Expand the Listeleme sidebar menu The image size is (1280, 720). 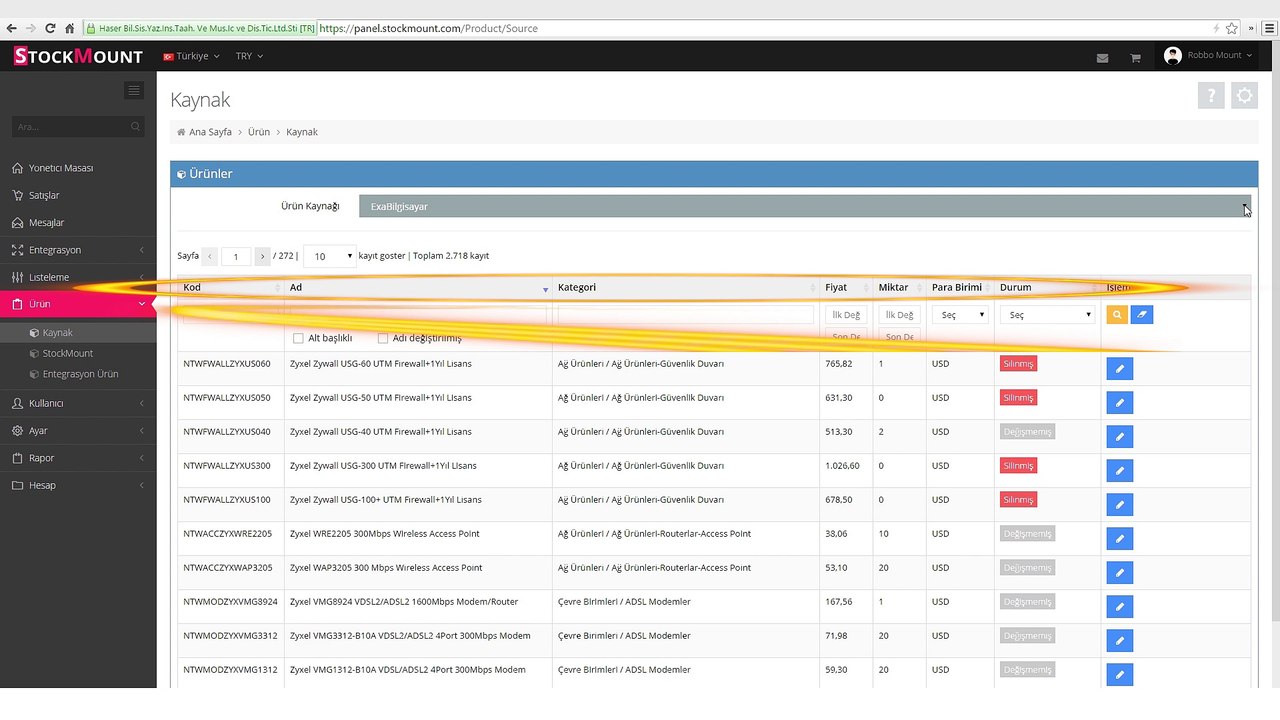[78, 277]
